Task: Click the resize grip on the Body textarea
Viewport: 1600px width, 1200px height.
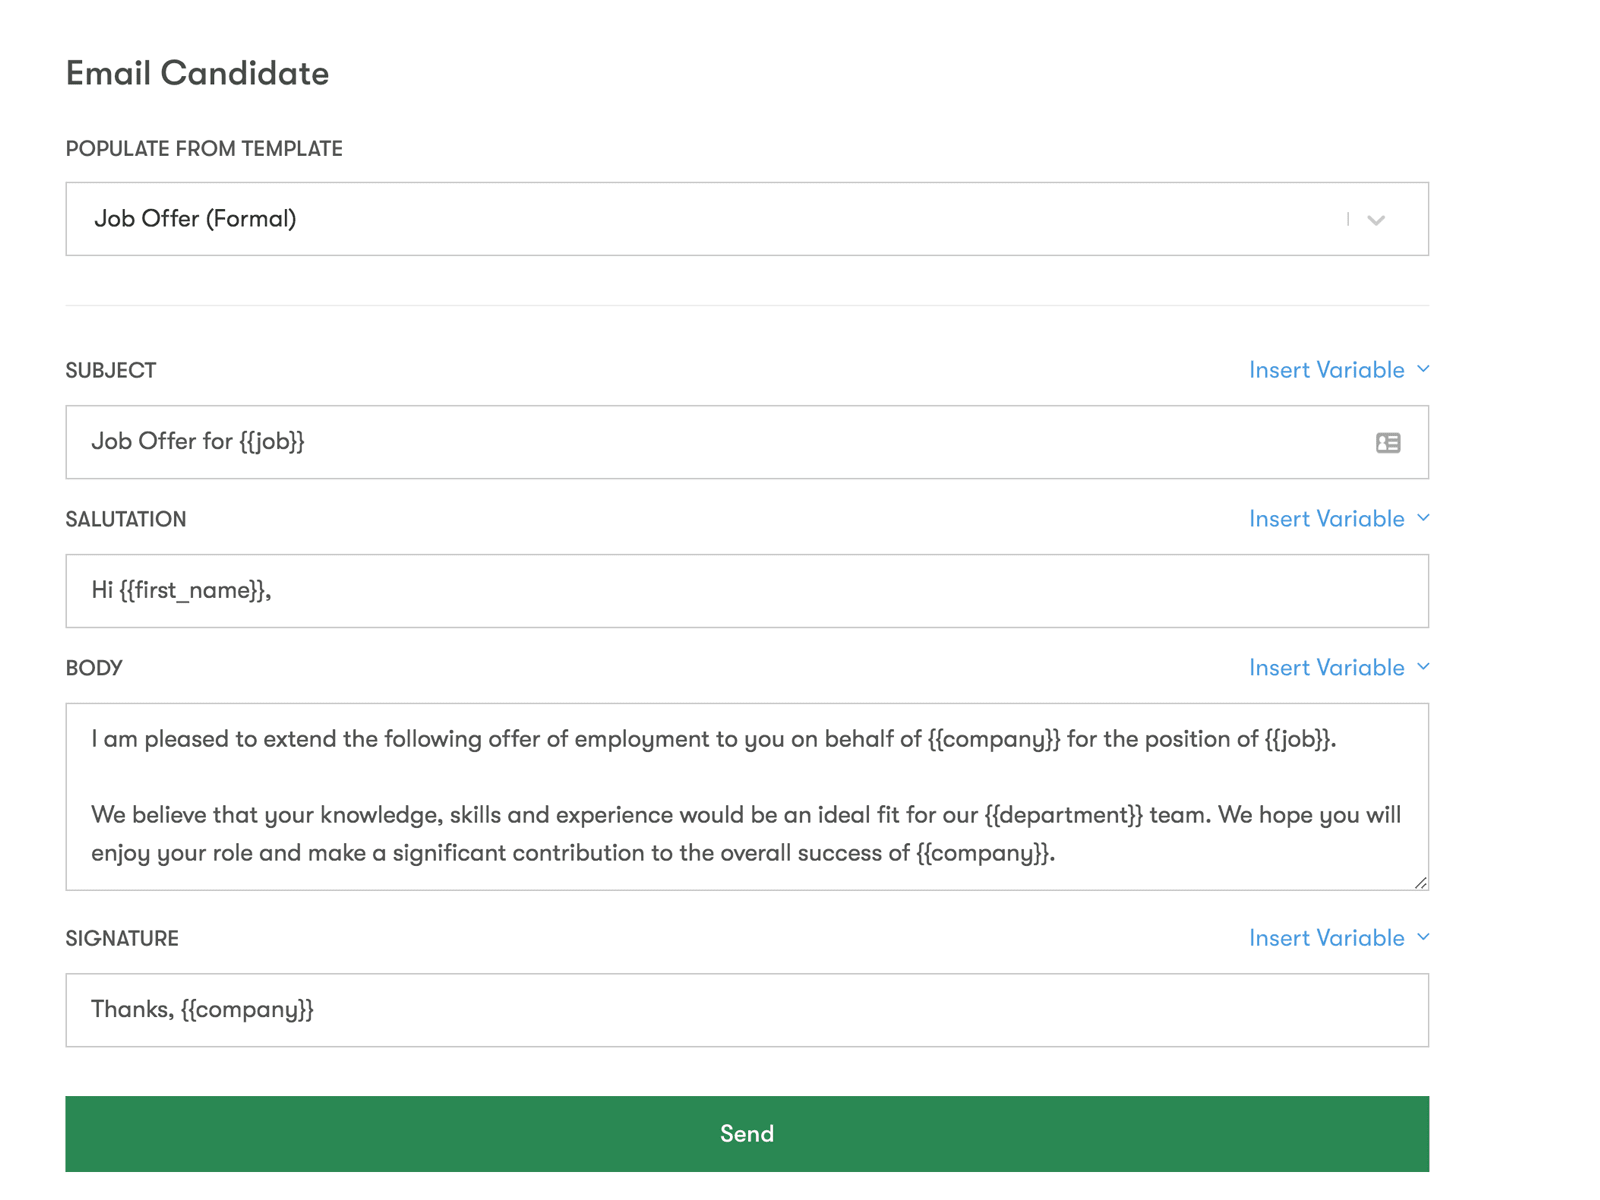Action: point(1419,881)
